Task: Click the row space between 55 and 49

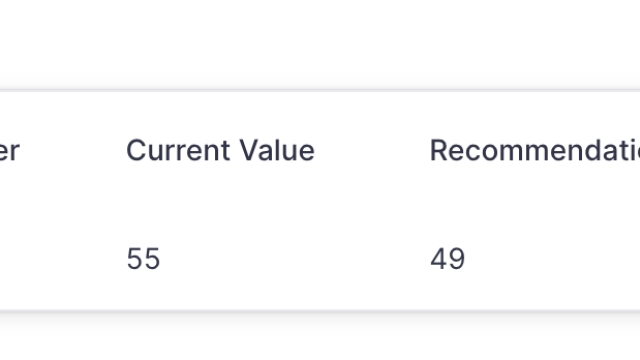Action: (295, 258)
